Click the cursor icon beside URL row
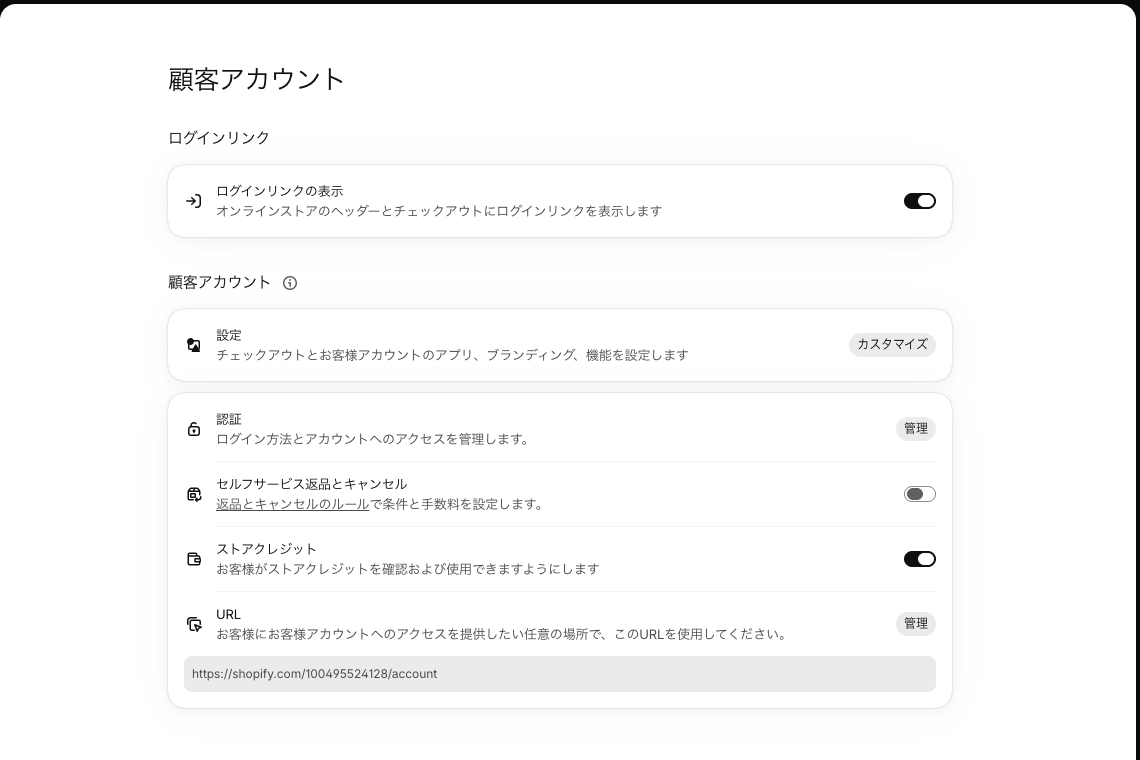The height and width of the screenshot is (760, 1140). tap(194, 624)
